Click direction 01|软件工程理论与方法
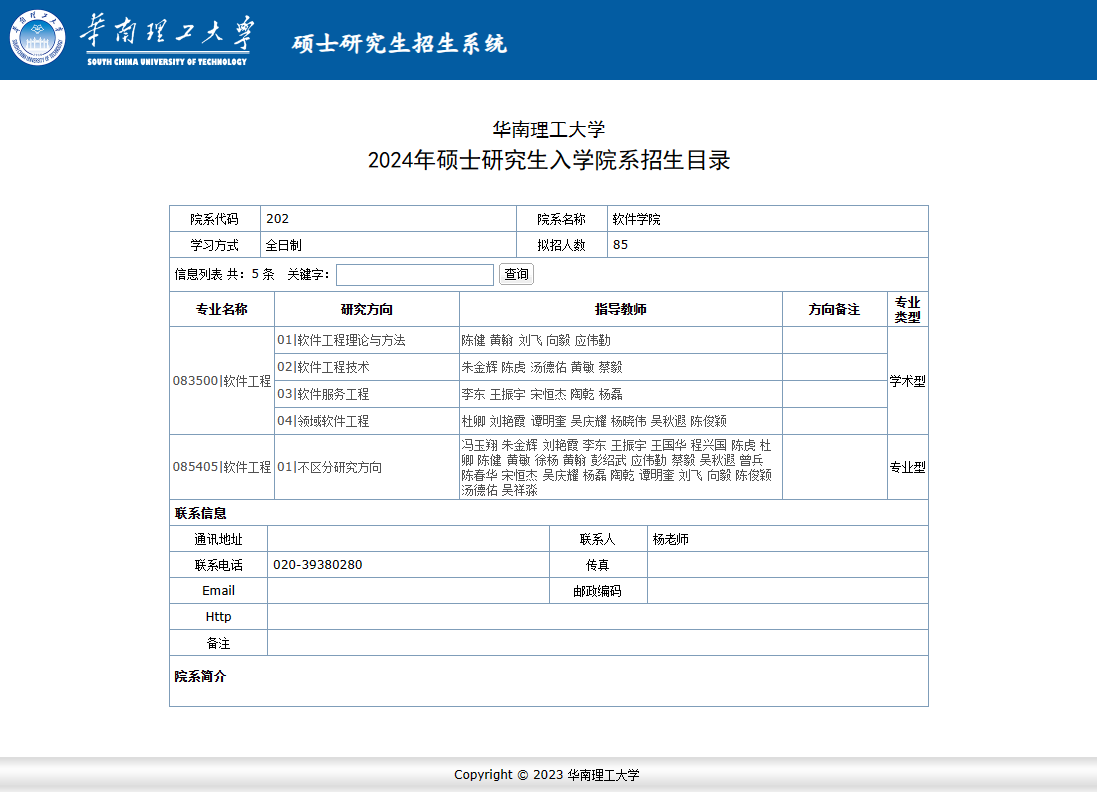 341,340
